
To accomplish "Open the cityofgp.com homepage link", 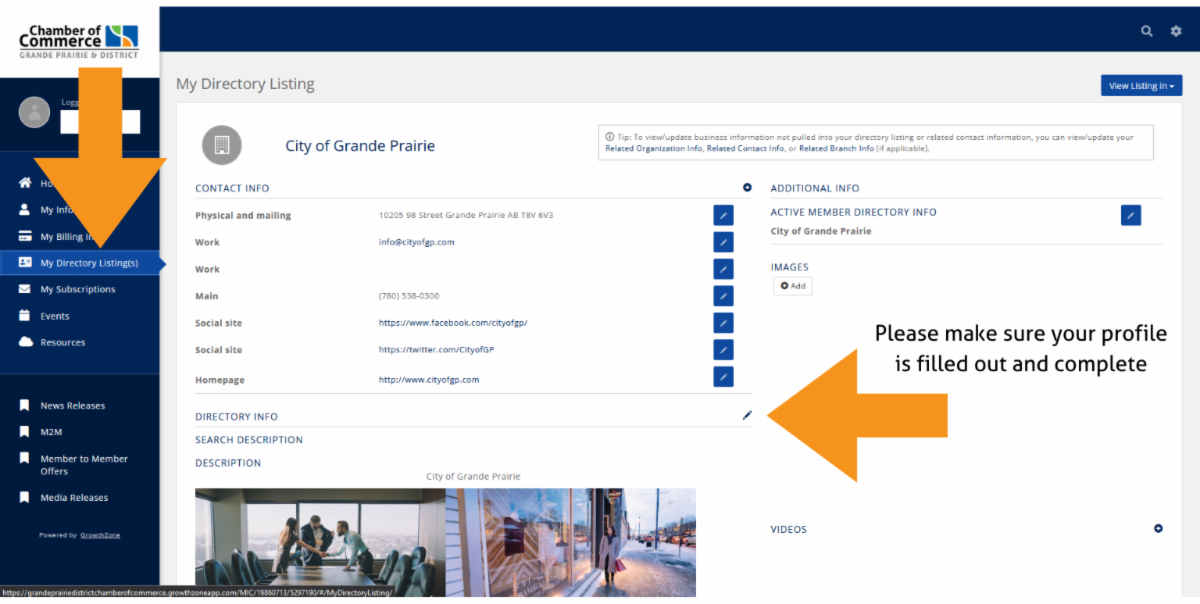I will (x=428, y=380).
